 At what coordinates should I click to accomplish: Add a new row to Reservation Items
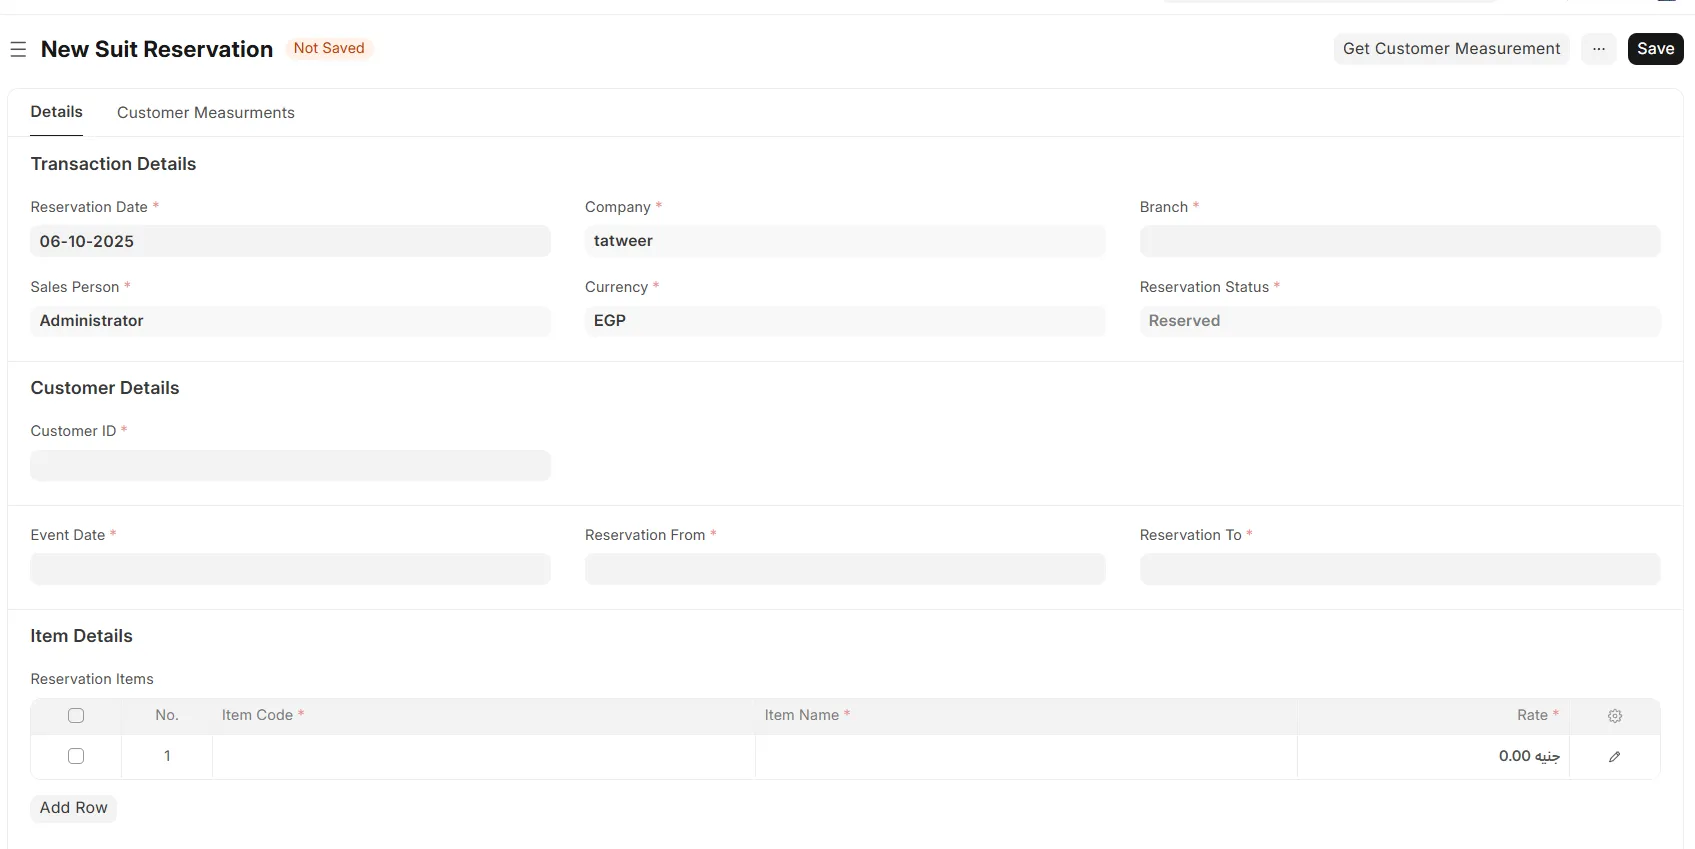pos(73,808)
